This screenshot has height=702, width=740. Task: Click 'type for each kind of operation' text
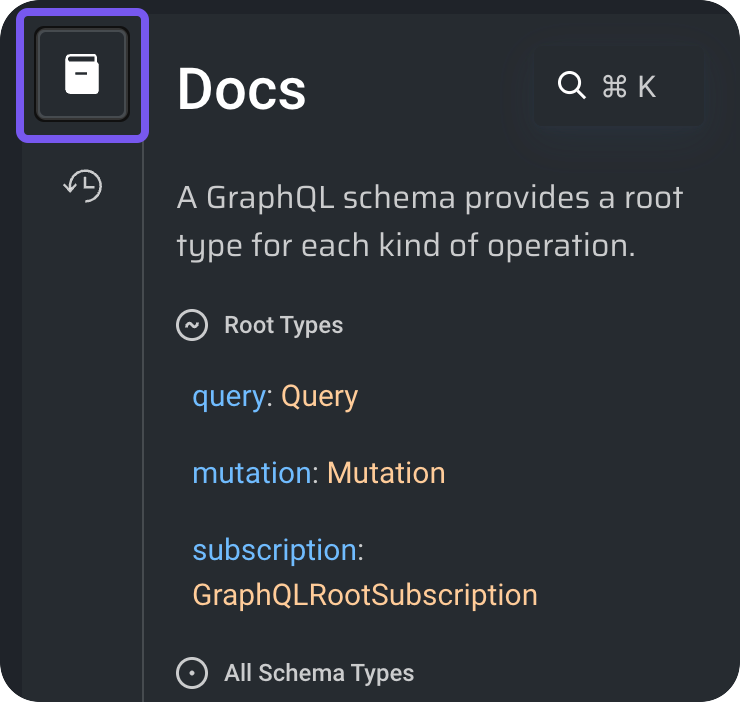pos(405,246)
